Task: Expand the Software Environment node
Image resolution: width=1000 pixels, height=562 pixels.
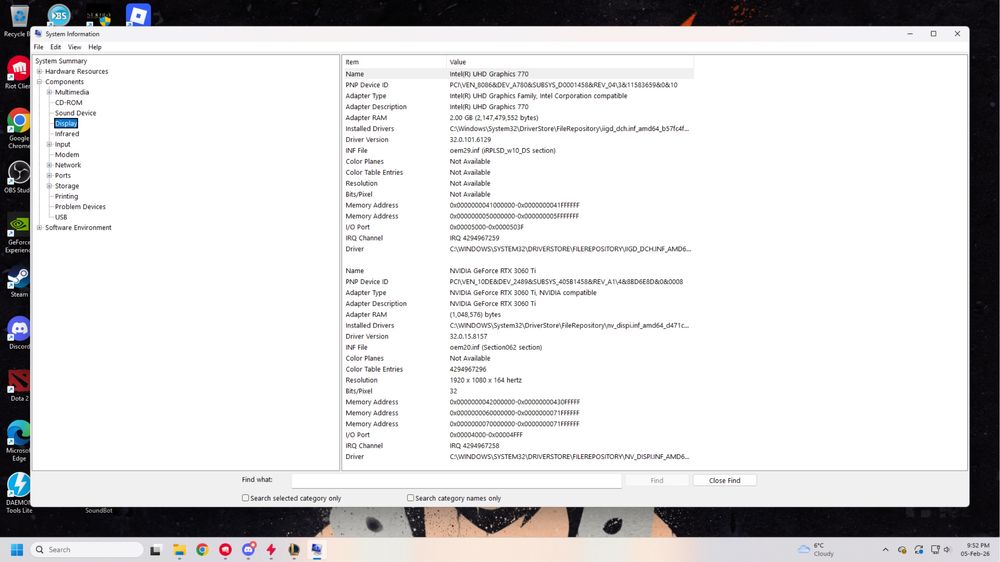Action: tap(40, 227)
